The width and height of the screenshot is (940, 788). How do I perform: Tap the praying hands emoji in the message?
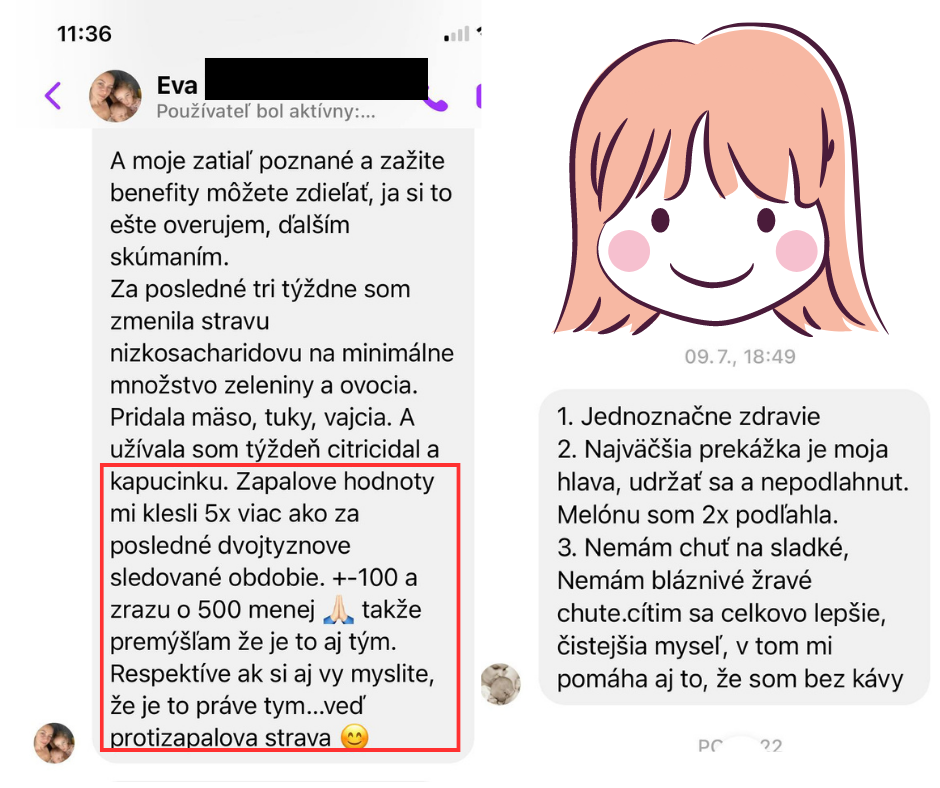338,609
